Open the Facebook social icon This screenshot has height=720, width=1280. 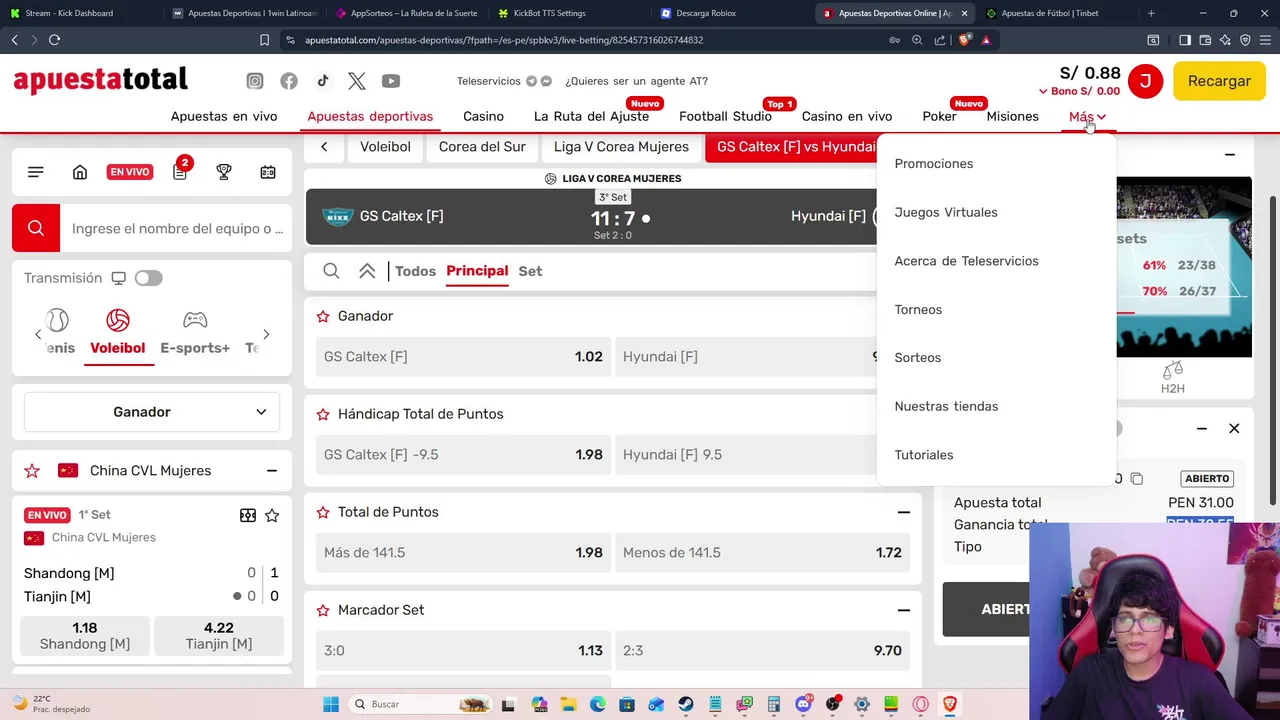tap(289, 81)
